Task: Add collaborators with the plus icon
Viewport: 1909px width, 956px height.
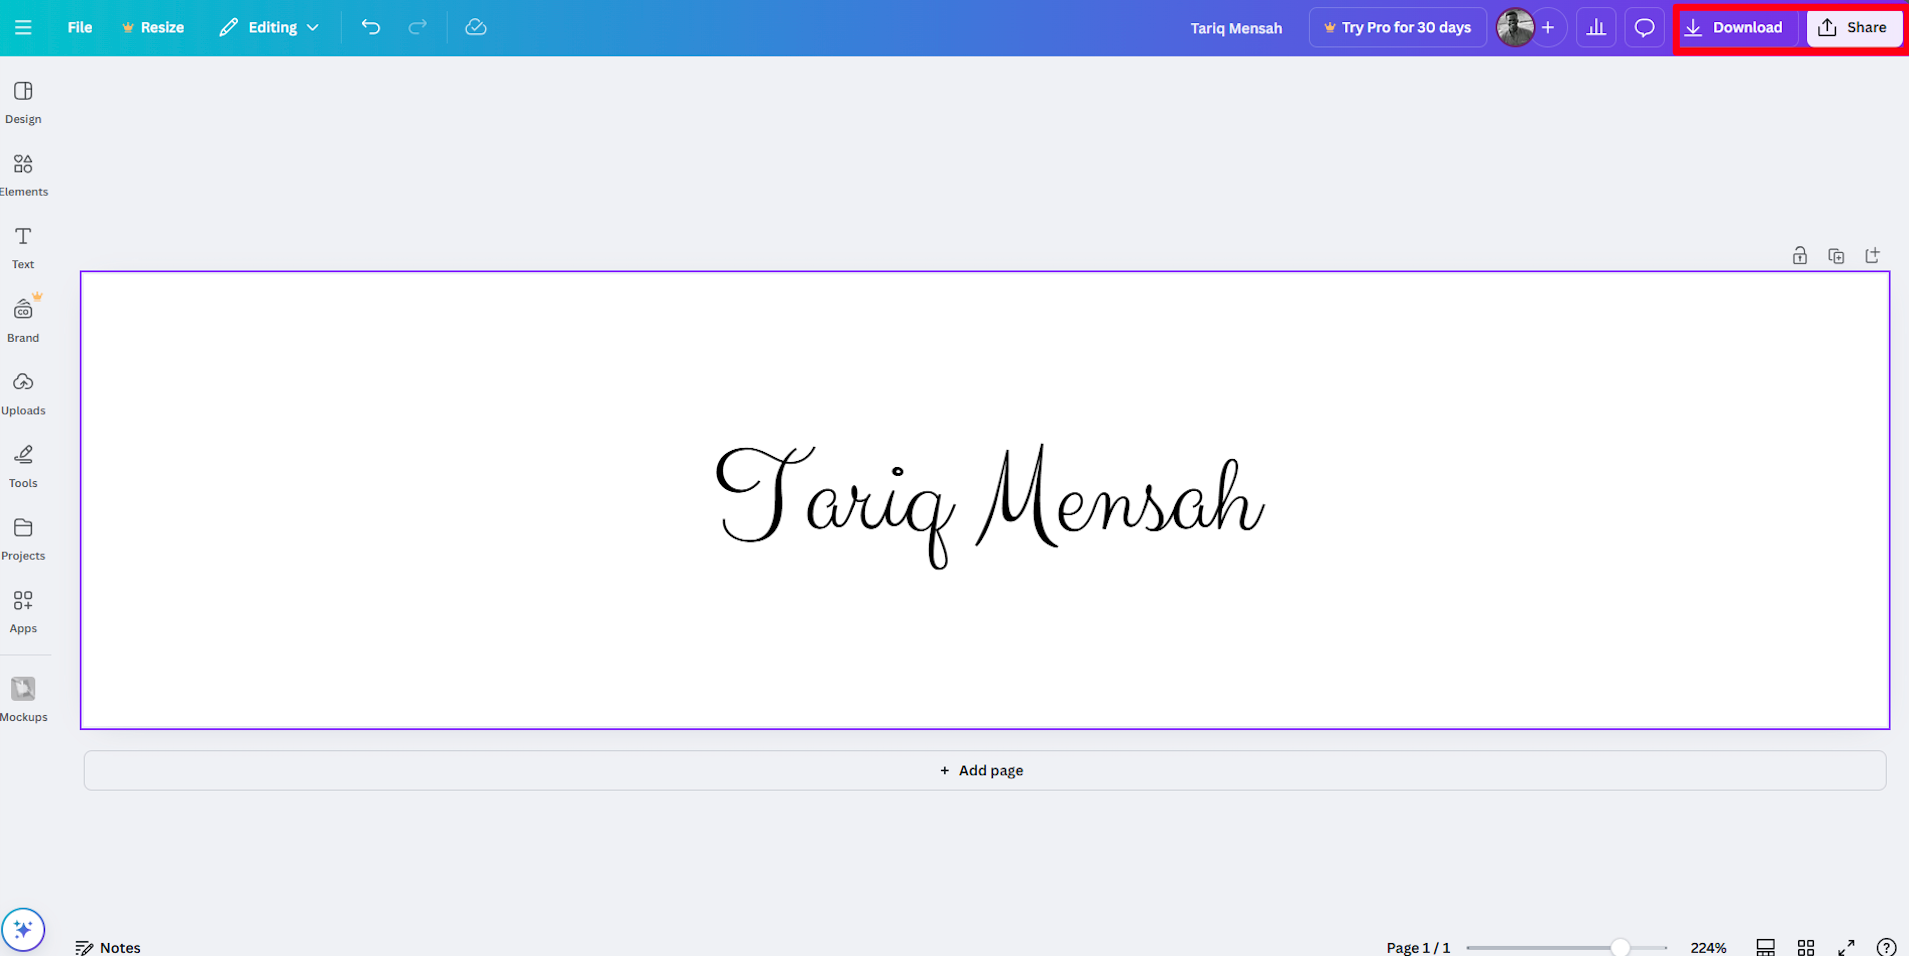Action: (1548, 27)
